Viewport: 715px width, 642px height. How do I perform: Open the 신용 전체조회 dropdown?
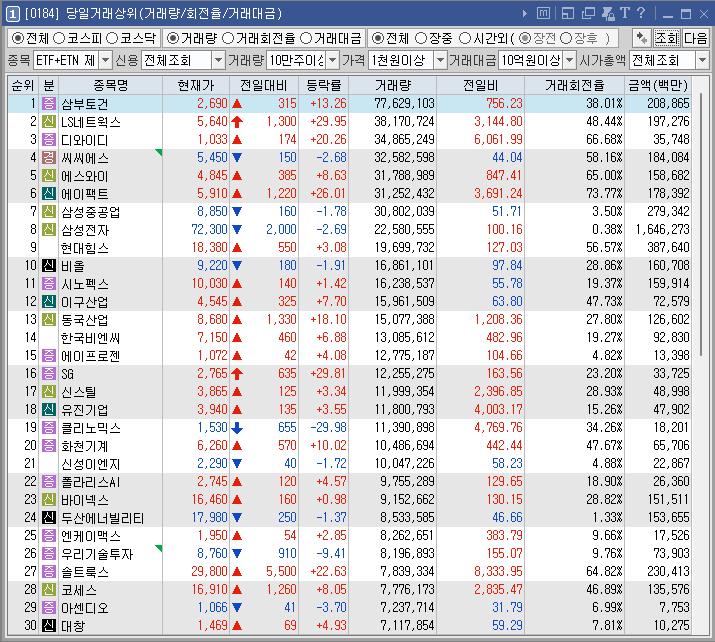[218, 60]
